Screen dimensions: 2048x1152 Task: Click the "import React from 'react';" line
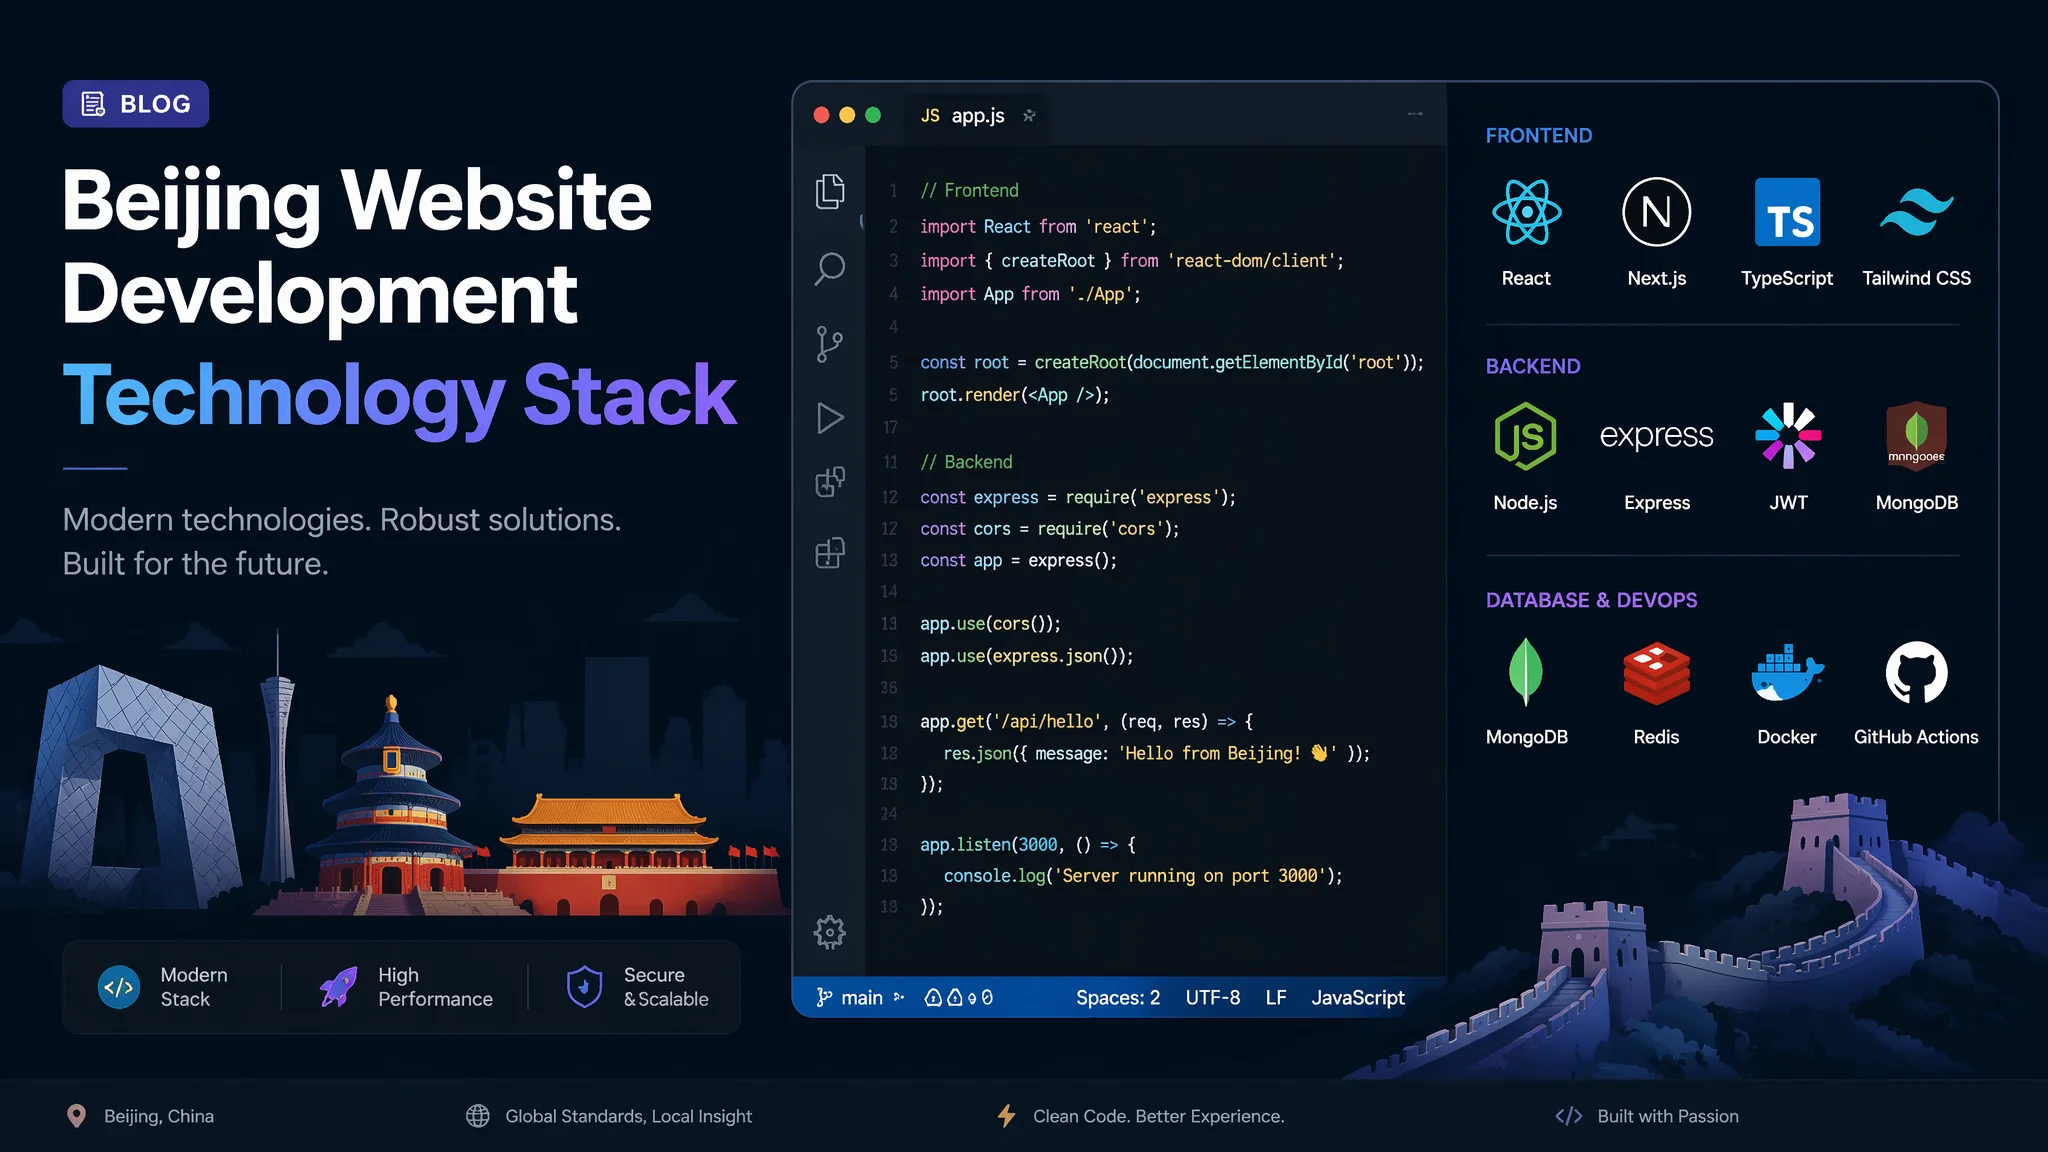[x=1038, y=227]
